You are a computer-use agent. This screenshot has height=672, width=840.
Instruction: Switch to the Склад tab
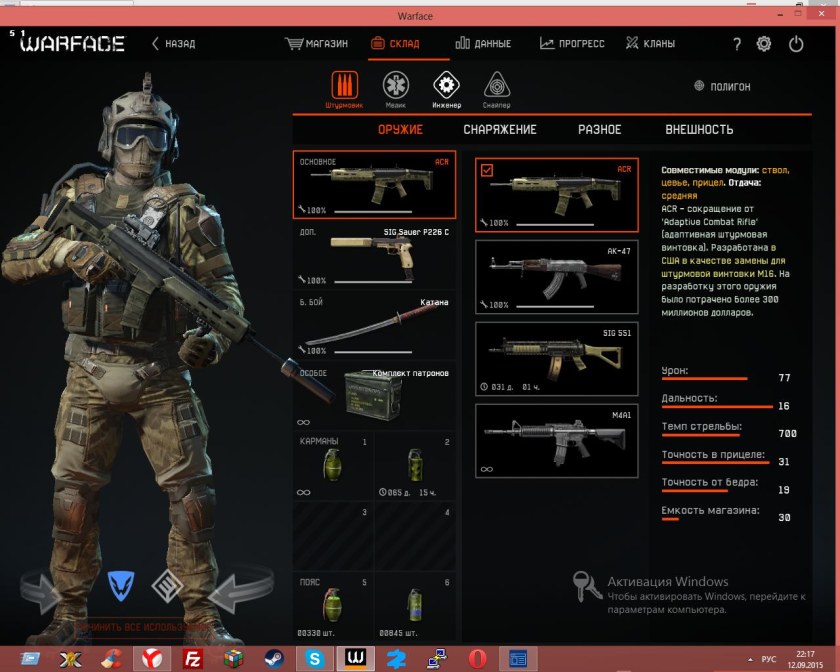coord(395,43)
